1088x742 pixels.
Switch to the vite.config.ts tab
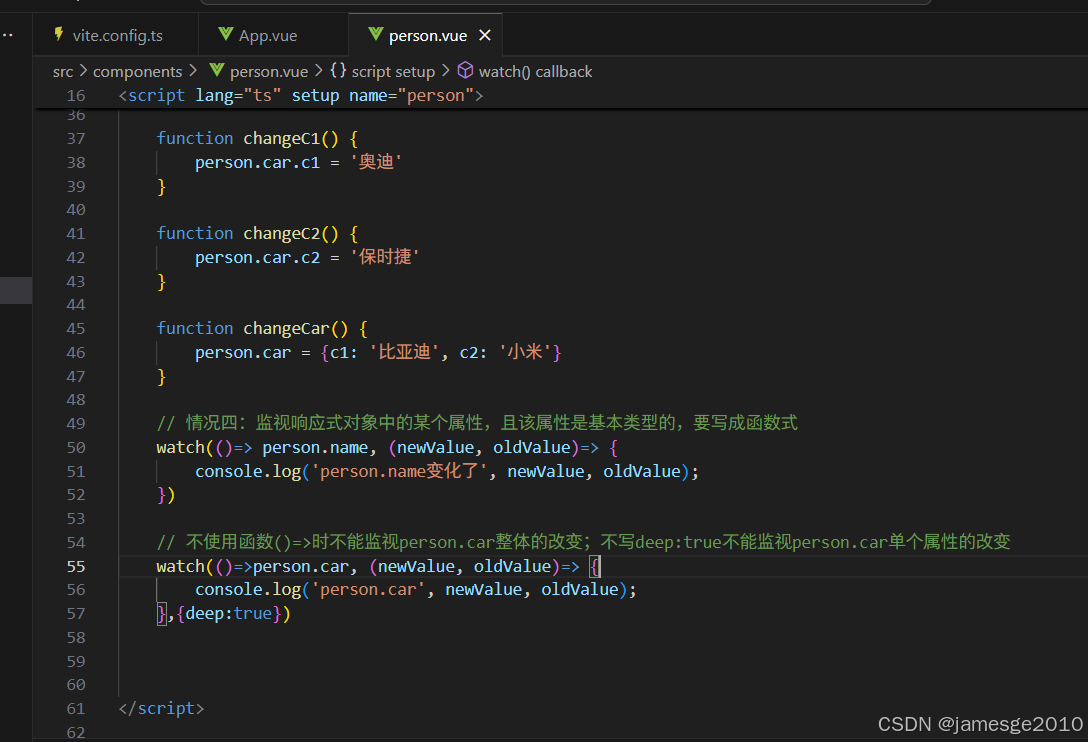[115, 35]
